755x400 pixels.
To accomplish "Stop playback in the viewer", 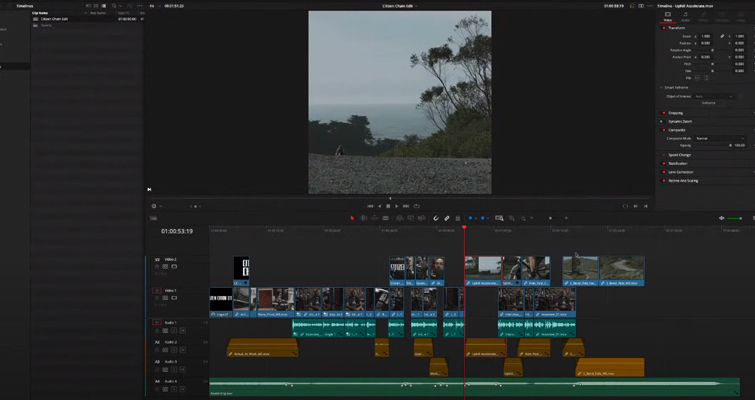I will tap(388, 206).
